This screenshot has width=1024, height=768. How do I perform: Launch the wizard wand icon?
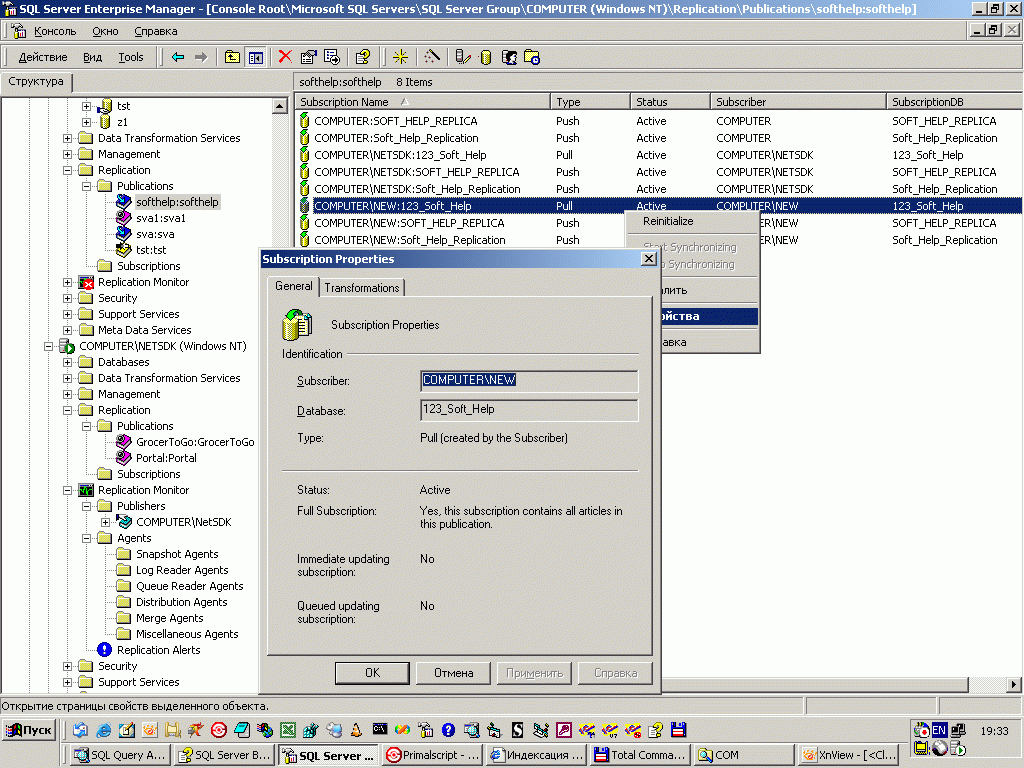click(x=432, y=57)
